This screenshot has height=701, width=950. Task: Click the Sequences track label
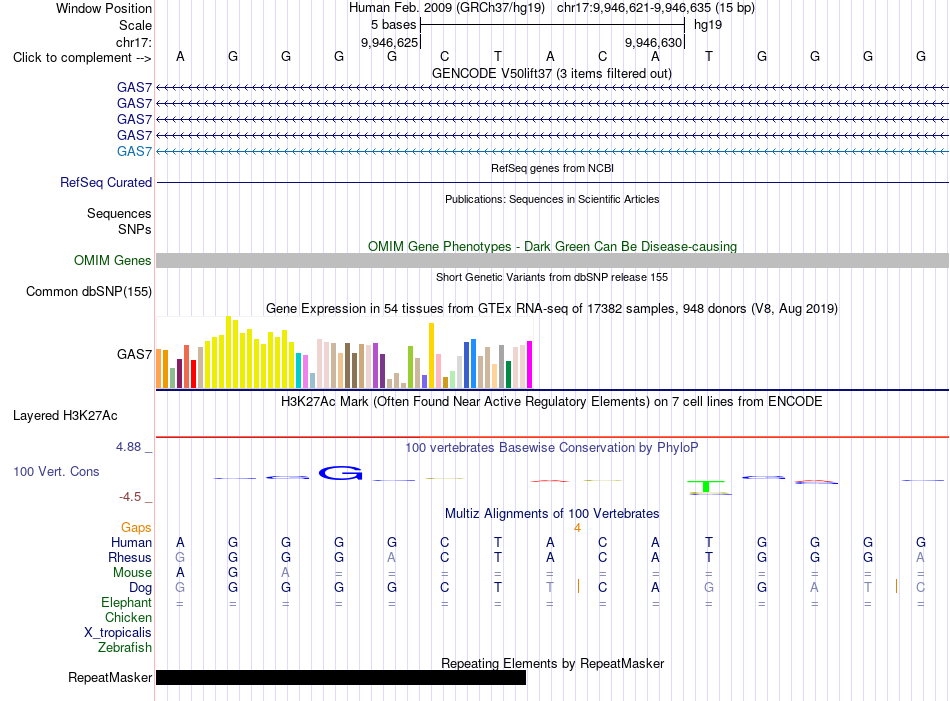coord(119,213)
